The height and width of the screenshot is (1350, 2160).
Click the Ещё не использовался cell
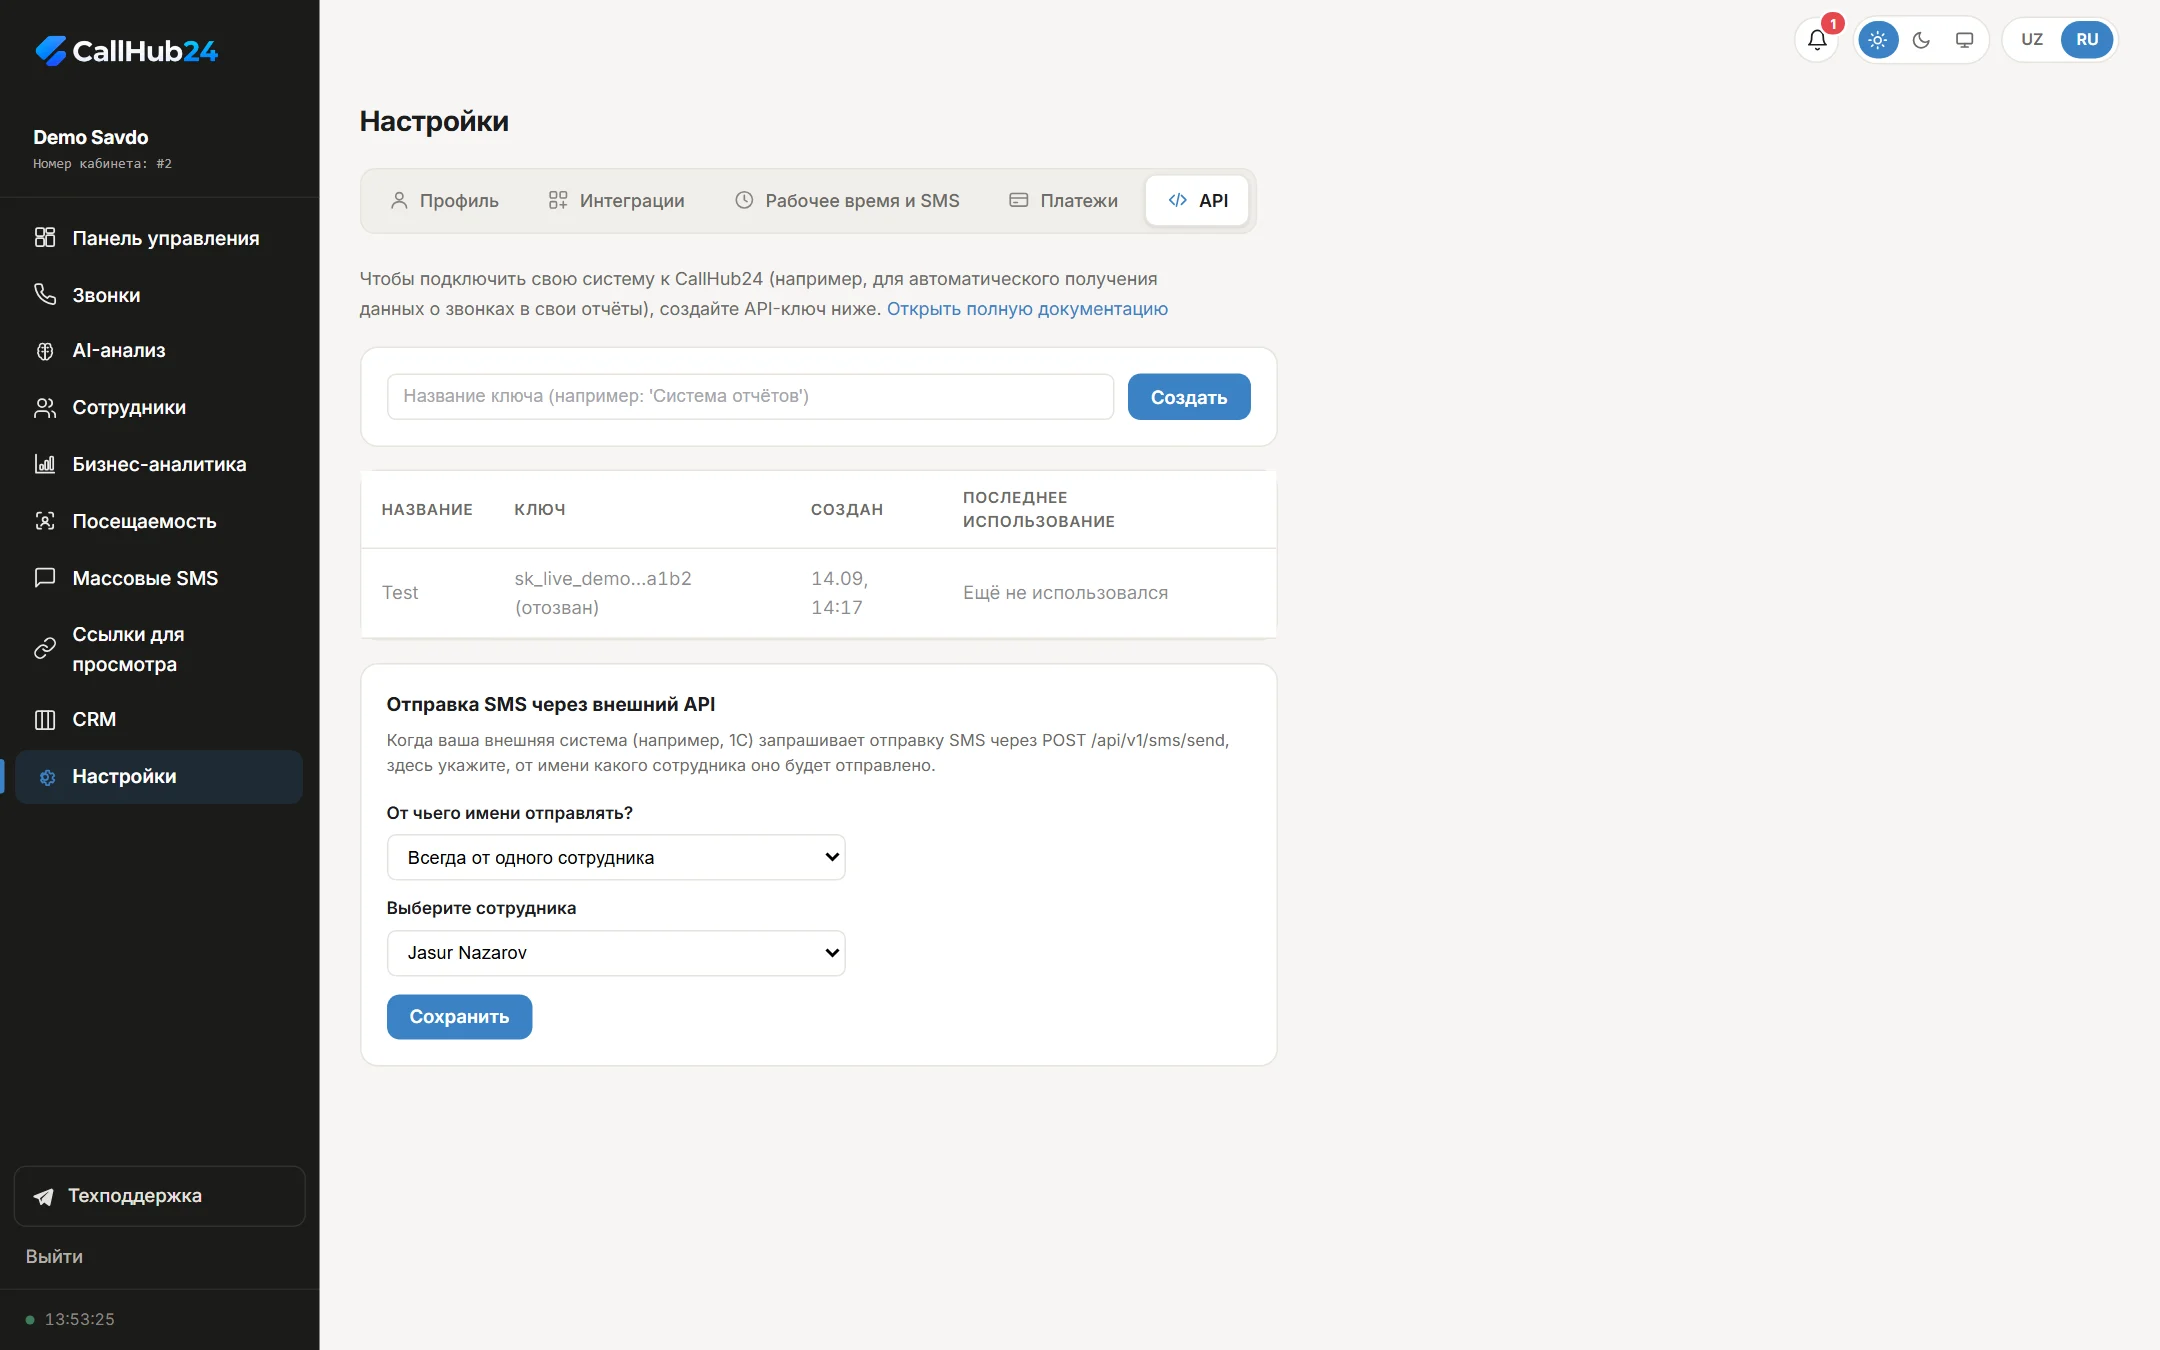tap(1065, 593)
